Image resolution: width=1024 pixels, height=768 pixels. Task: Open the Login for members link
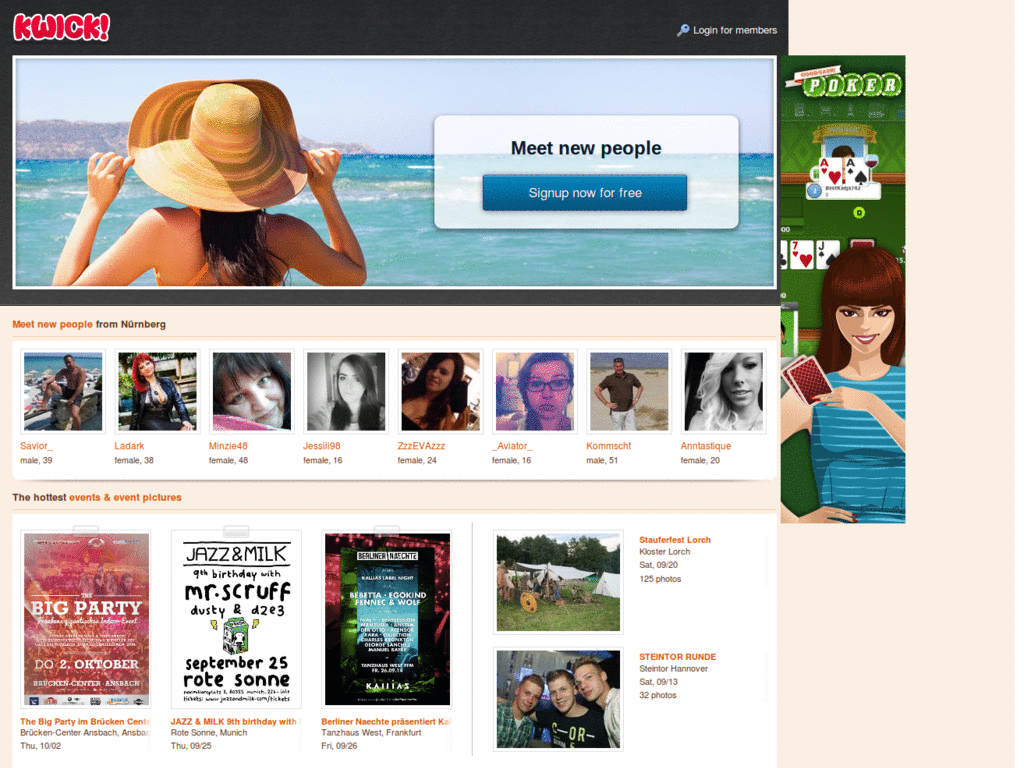tap(735, 30)
